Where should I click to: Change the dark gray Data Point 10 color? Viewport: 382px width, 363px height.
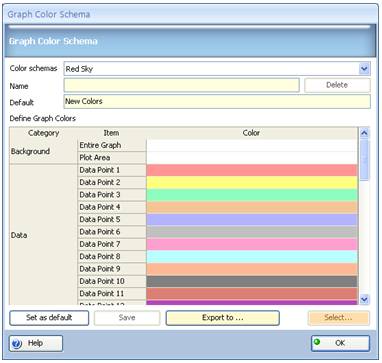coord(252,281)
